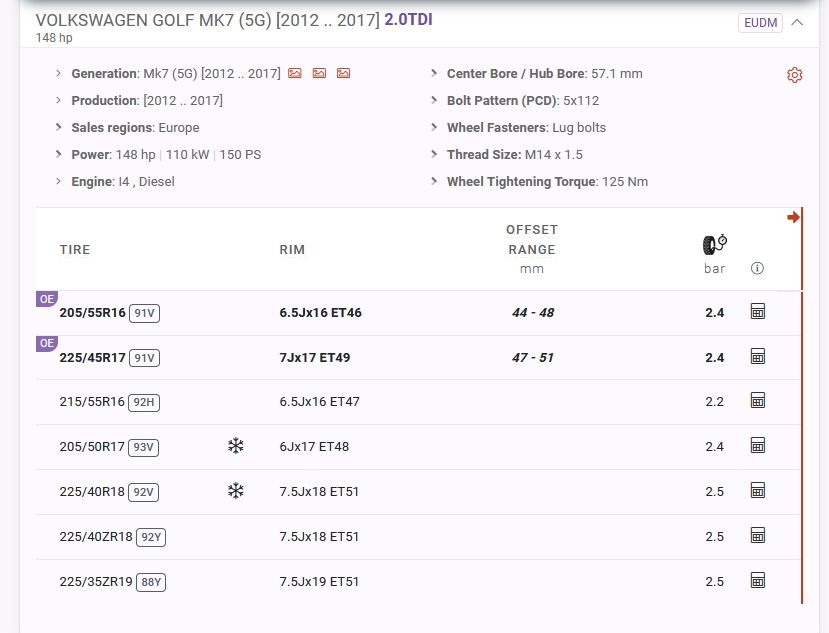The width and height of the screenshot is (829, 633).
Task: Click the red arrow column toggle
Action: point(793,217)
